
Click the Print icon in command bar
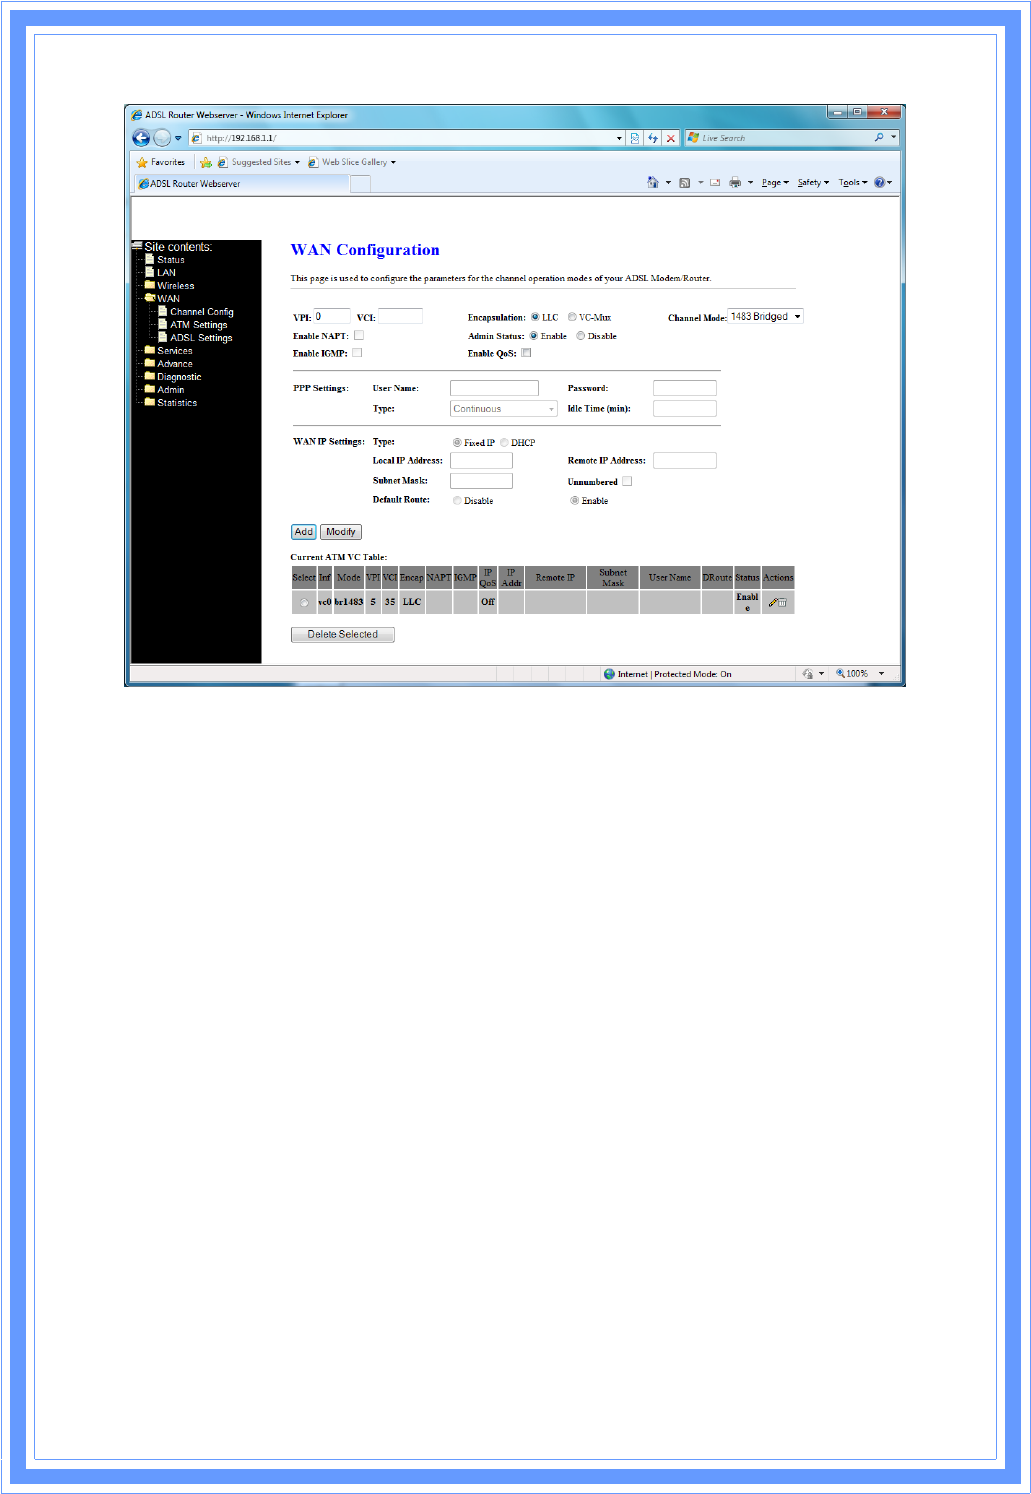(736, 183)
